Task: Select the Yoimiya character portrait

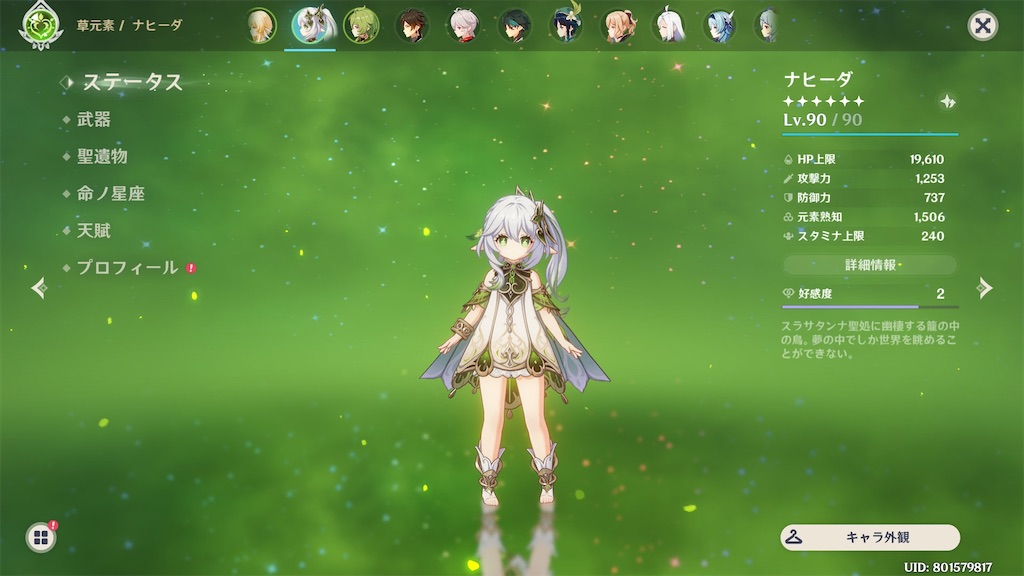Action: click(618, 26)
